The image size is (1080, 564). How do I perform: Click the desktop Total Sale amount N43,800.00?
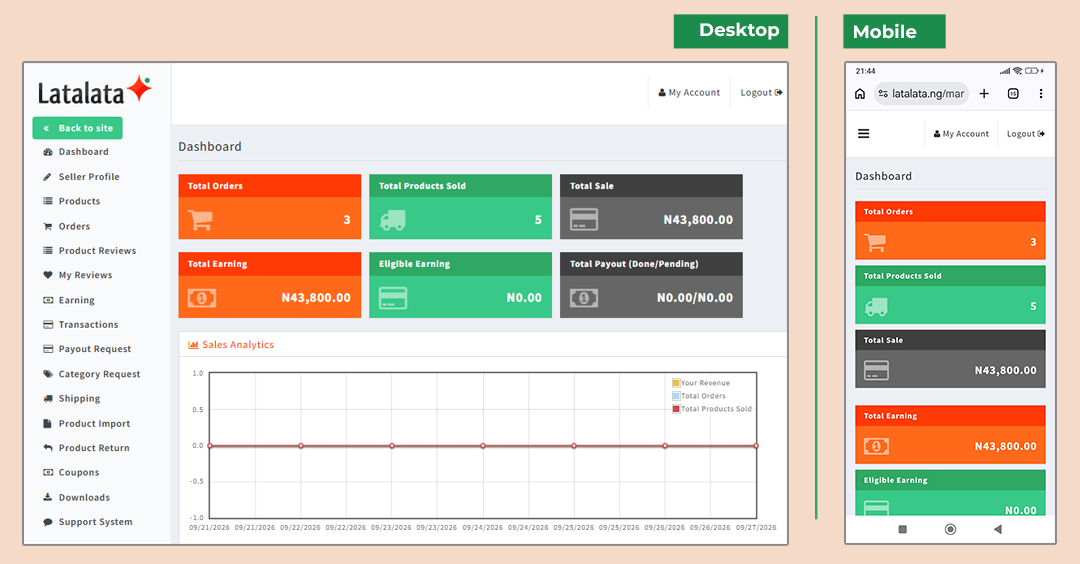(x=698, y=220)
